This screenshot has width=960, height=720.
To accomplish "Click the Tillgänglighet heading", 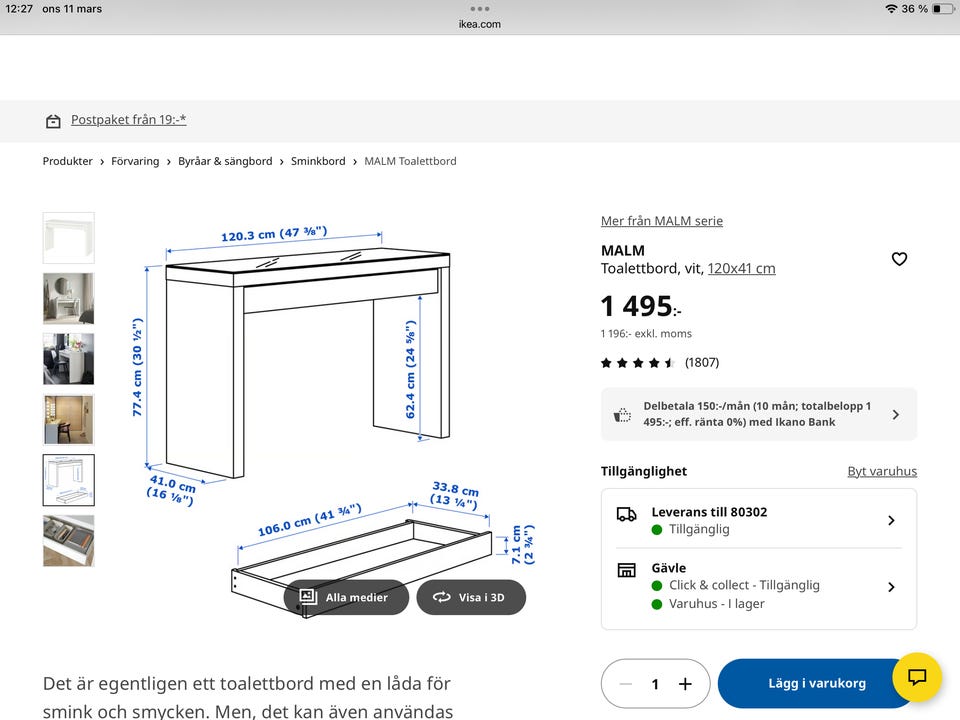I will point(643,471).
